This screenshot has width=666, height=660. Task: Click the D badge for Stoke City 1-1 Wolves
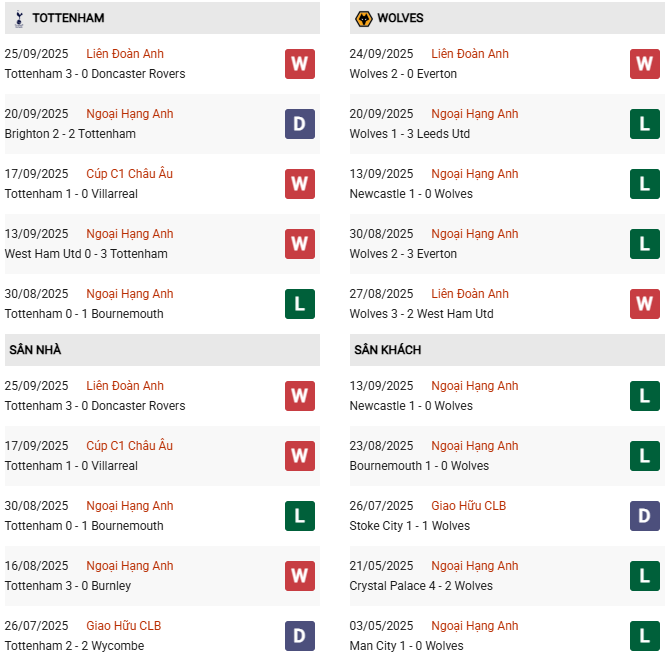click(645, 516)
